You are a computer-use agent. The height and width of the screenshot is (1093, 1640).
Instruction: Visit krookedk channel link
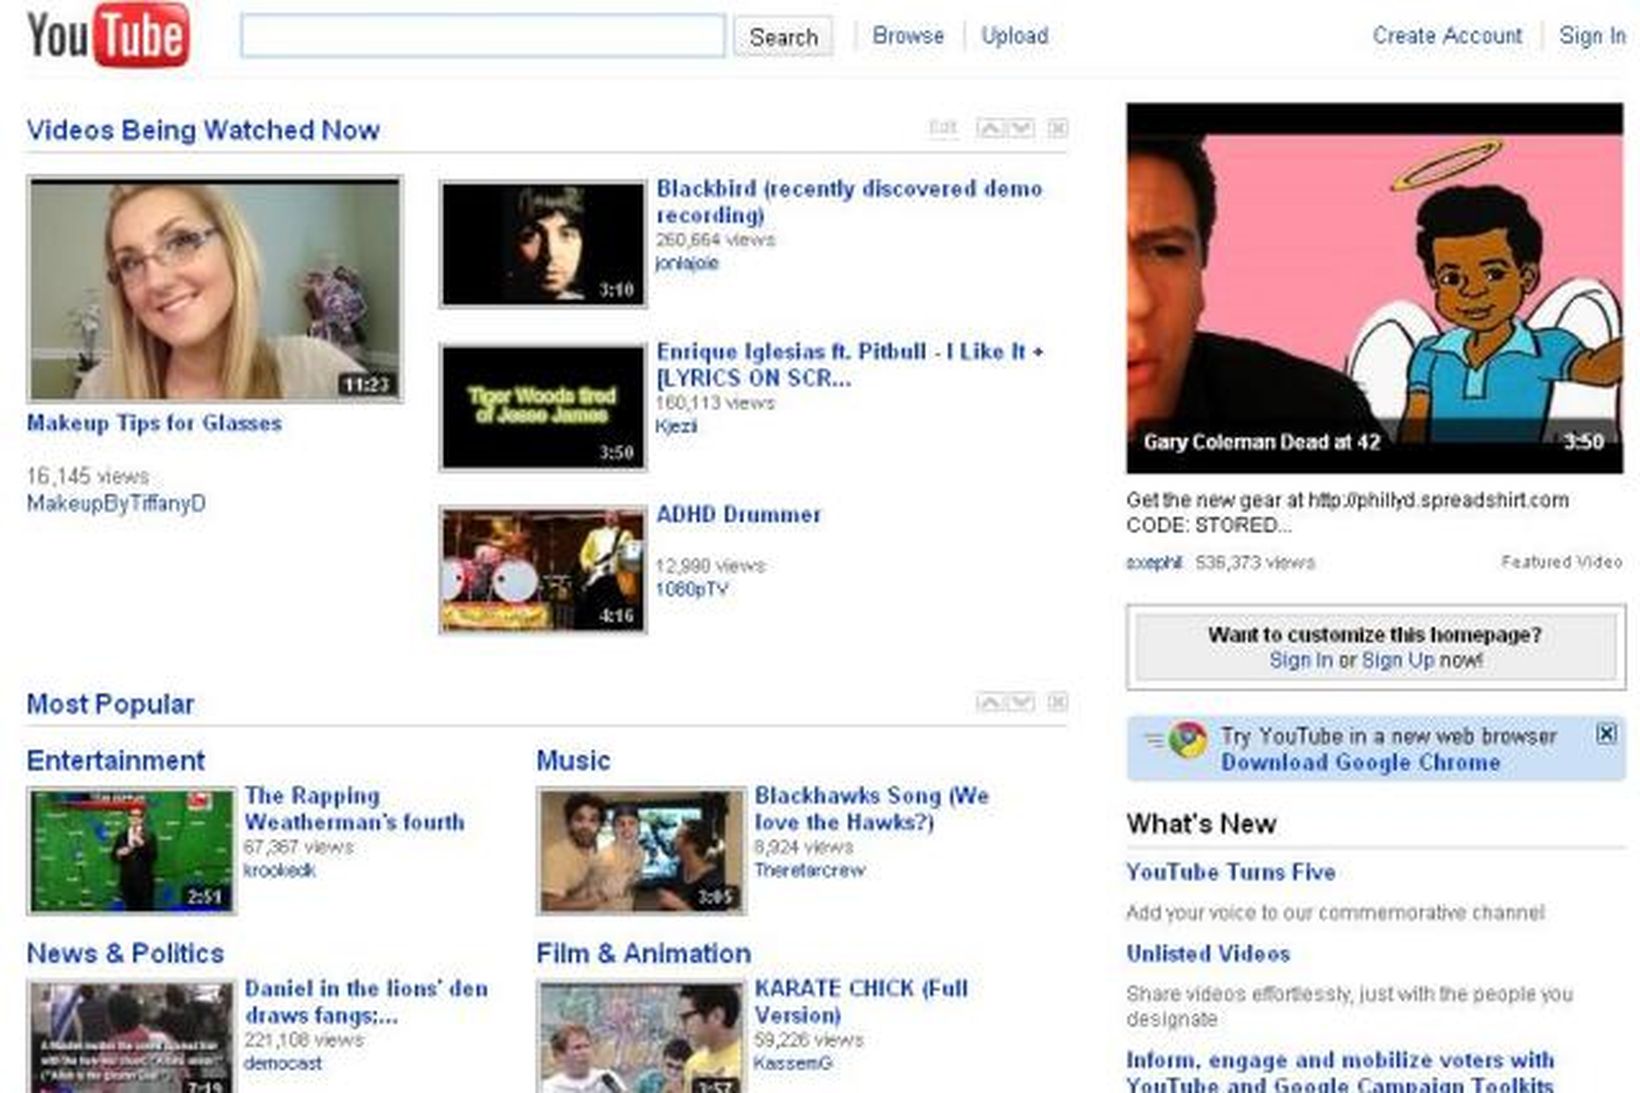click(279, 870)
